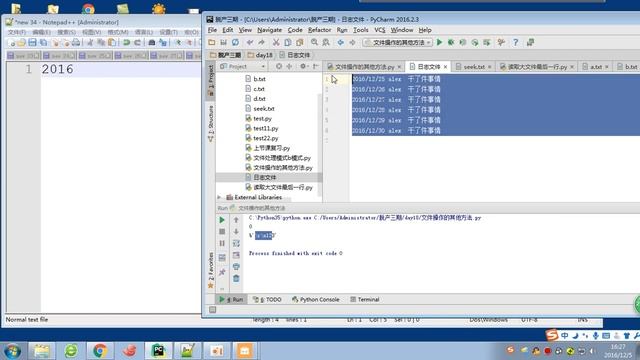Screen dimensions: 640x360
Task: Toggle the Project side tab
Action: point(211,81)
